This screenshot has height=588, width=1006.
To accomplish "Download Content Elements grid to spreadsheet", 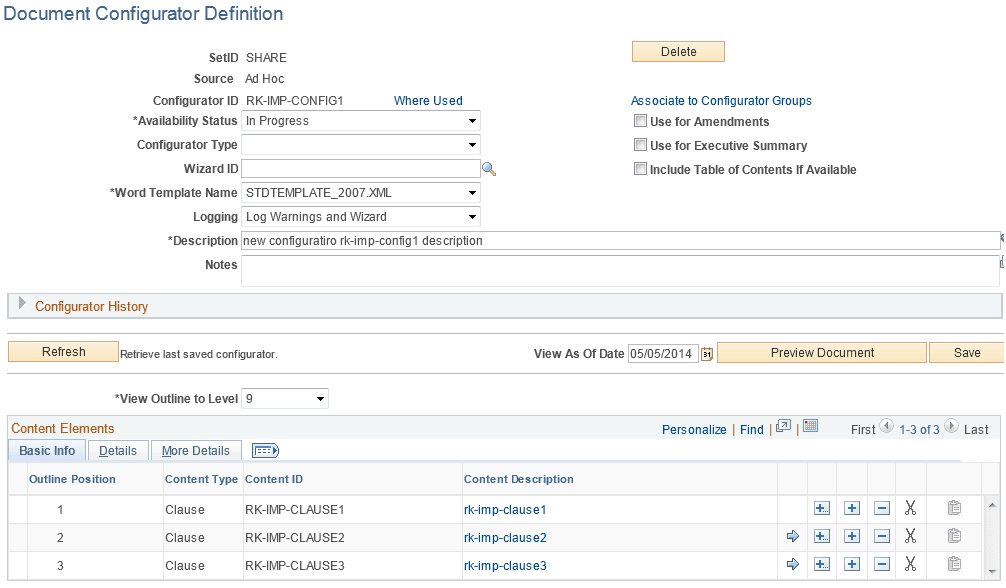I will pos(810,426).
